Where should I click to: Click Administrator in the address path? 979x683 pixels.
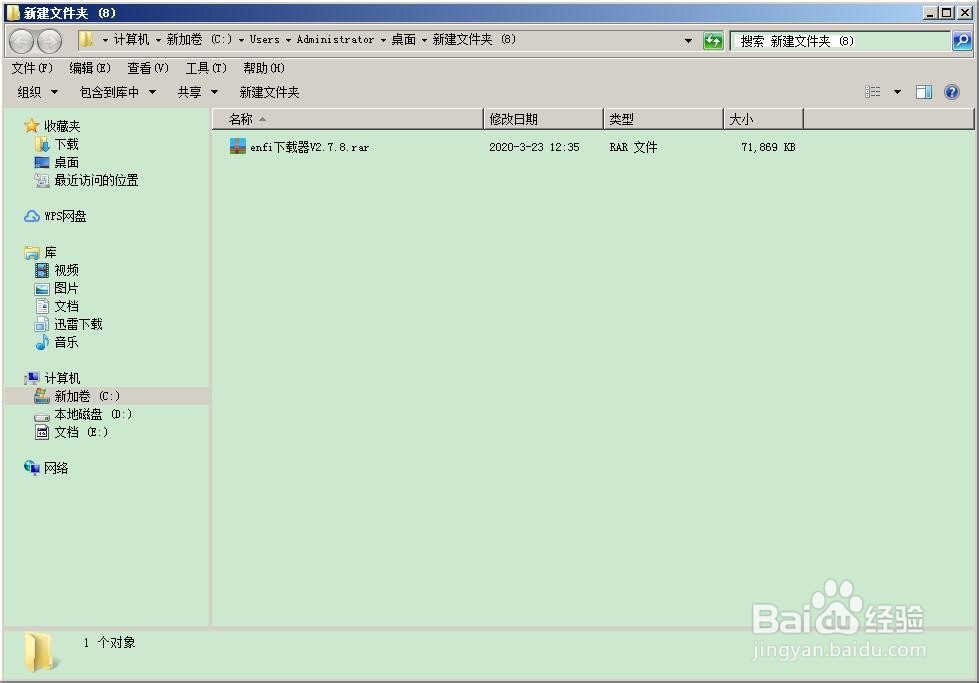335,39
